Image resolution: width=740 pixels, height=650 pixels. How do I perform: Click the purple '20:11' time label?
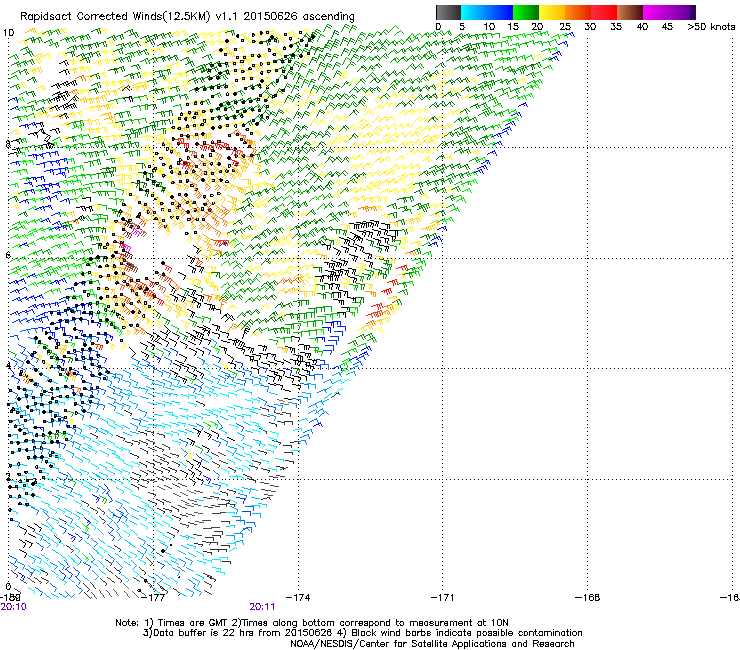262,607
